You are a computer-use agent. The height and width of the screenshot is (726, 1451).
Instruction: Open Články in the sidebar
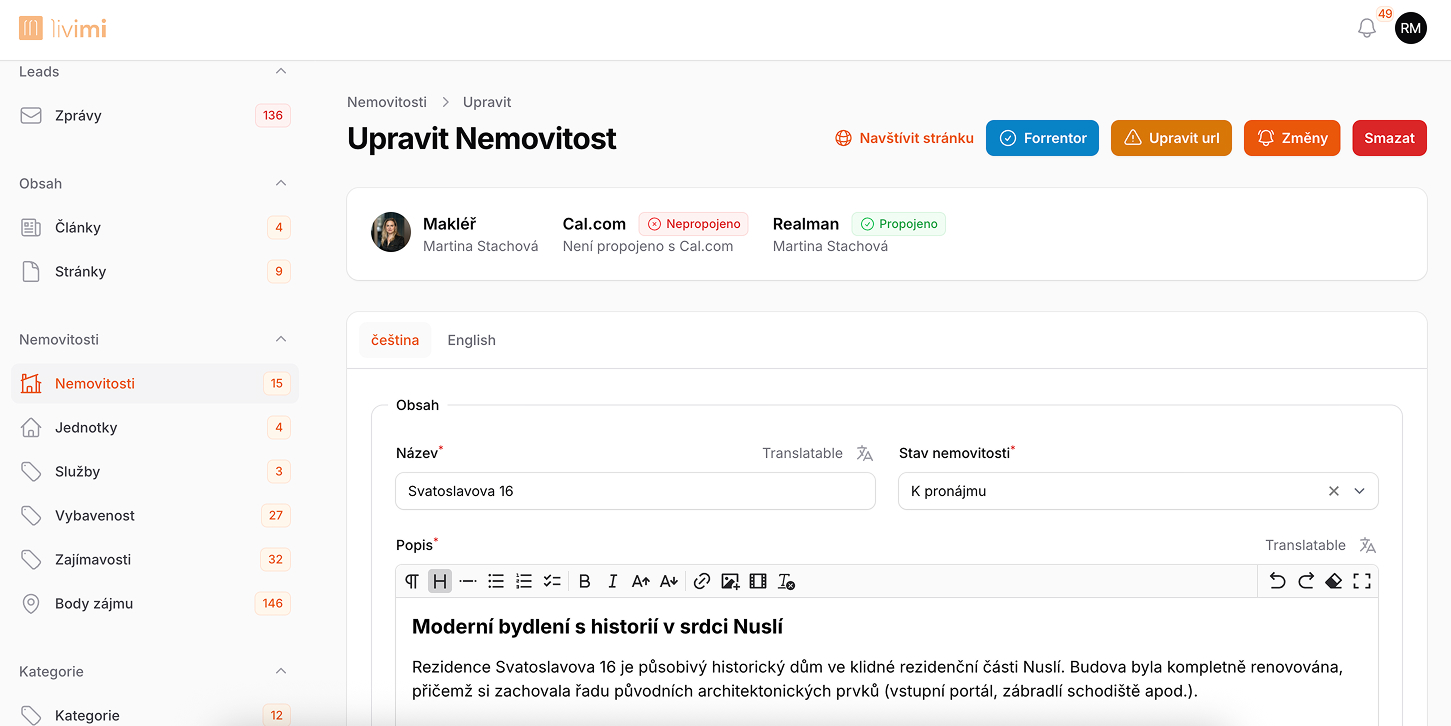(155, 227)
